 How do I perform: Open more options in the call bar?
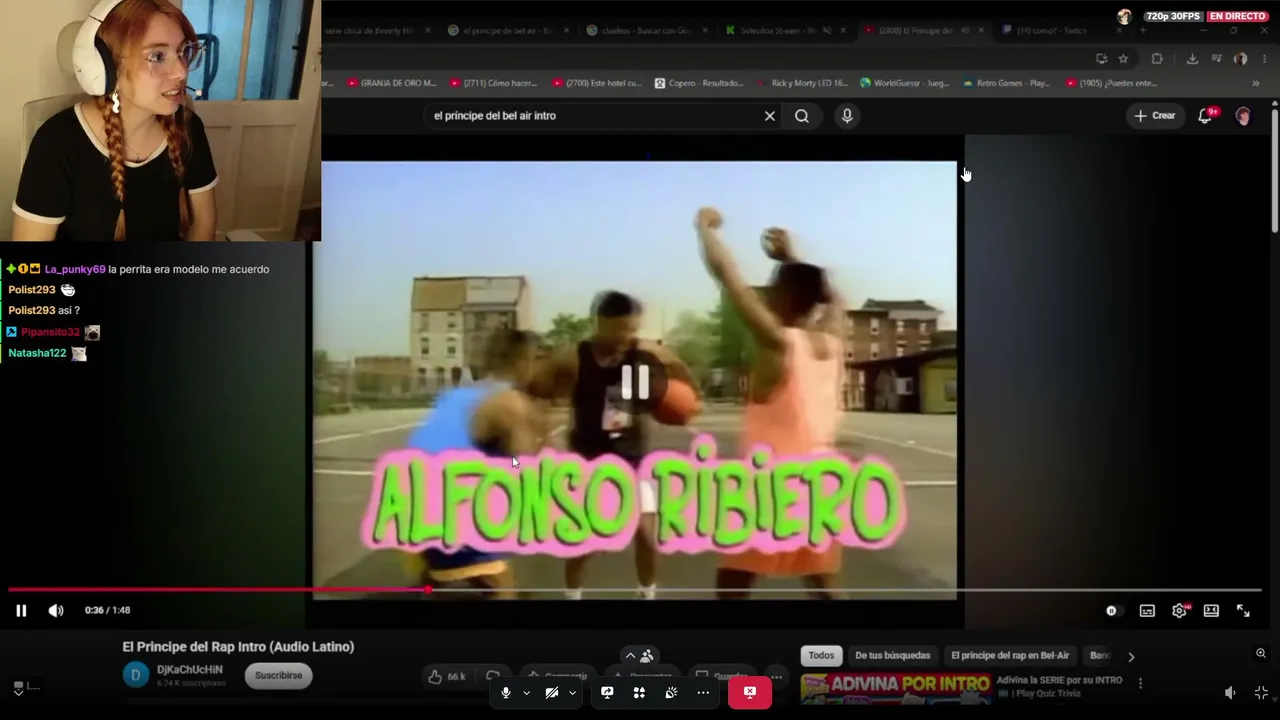point(703,692)
